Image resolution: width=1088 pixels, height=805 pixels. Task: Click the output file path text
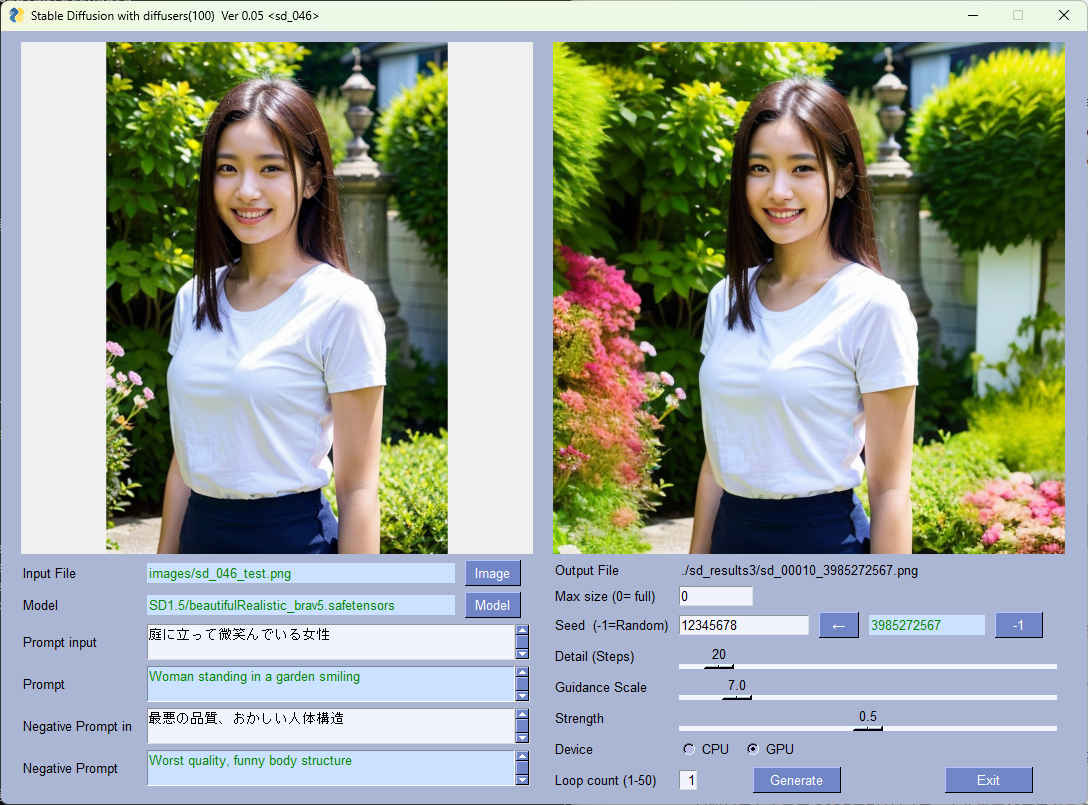coord(799,570)
